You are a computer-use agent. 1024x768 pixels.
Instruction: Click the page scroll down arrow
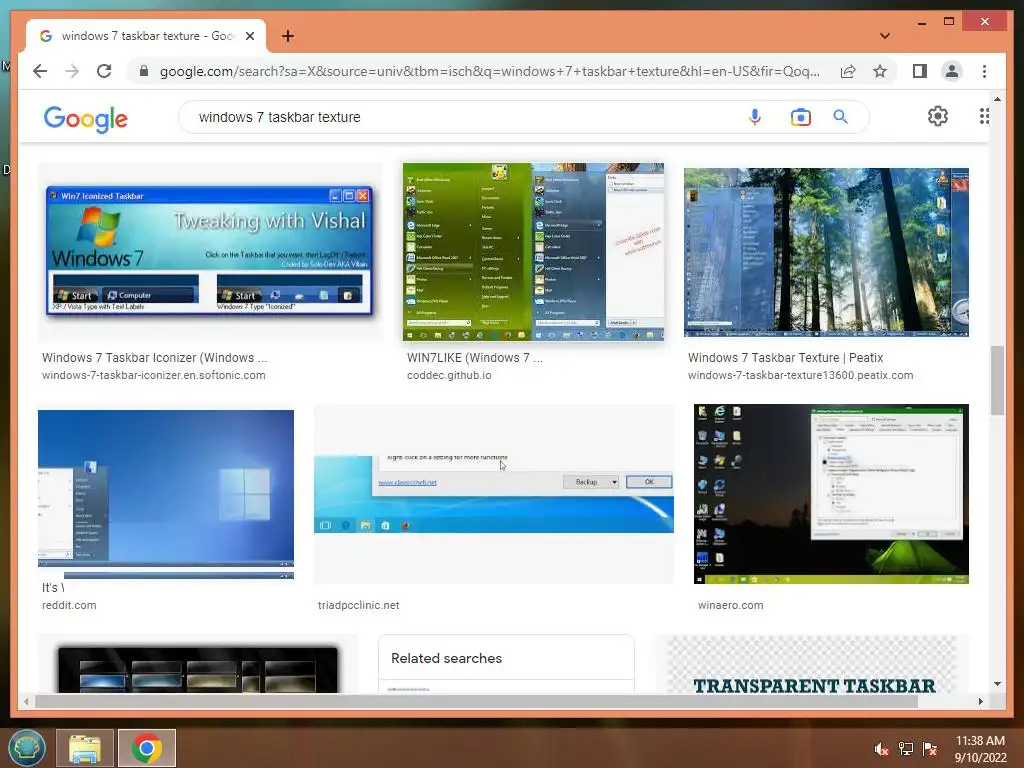click(x=997, y=684)
